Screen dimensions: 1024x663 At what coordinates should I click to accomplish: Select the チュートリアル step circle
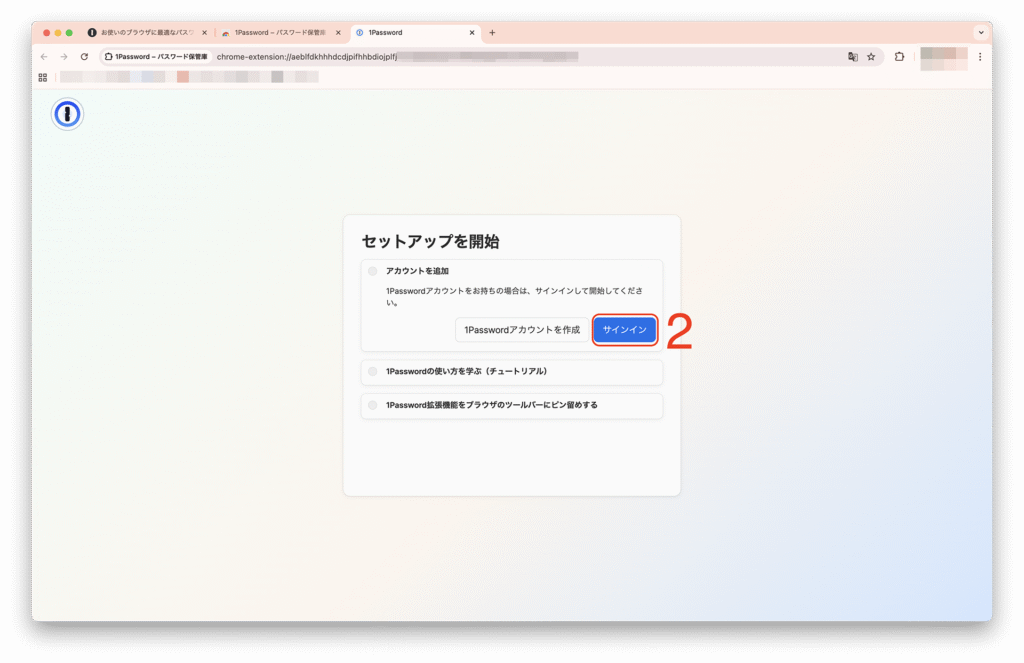pyautogui.click(x=372, y=372)
